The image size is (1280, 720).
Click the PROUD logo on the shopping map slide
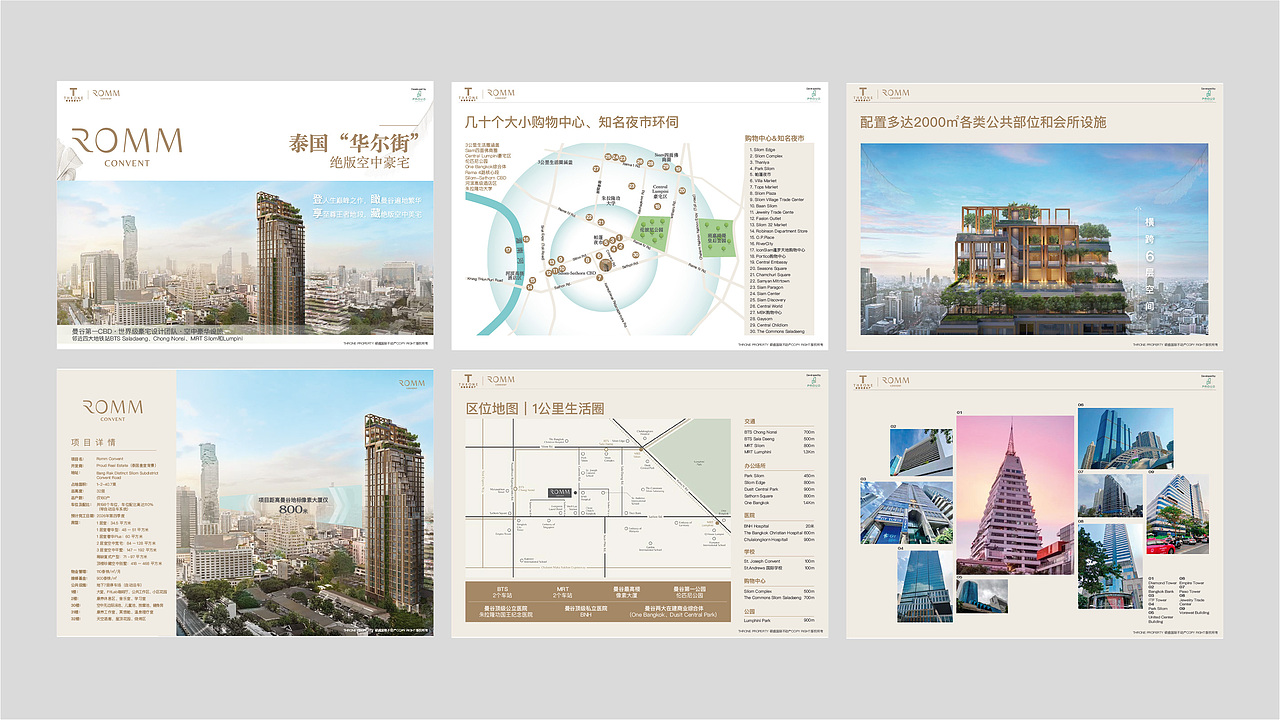tap(813, 94)
